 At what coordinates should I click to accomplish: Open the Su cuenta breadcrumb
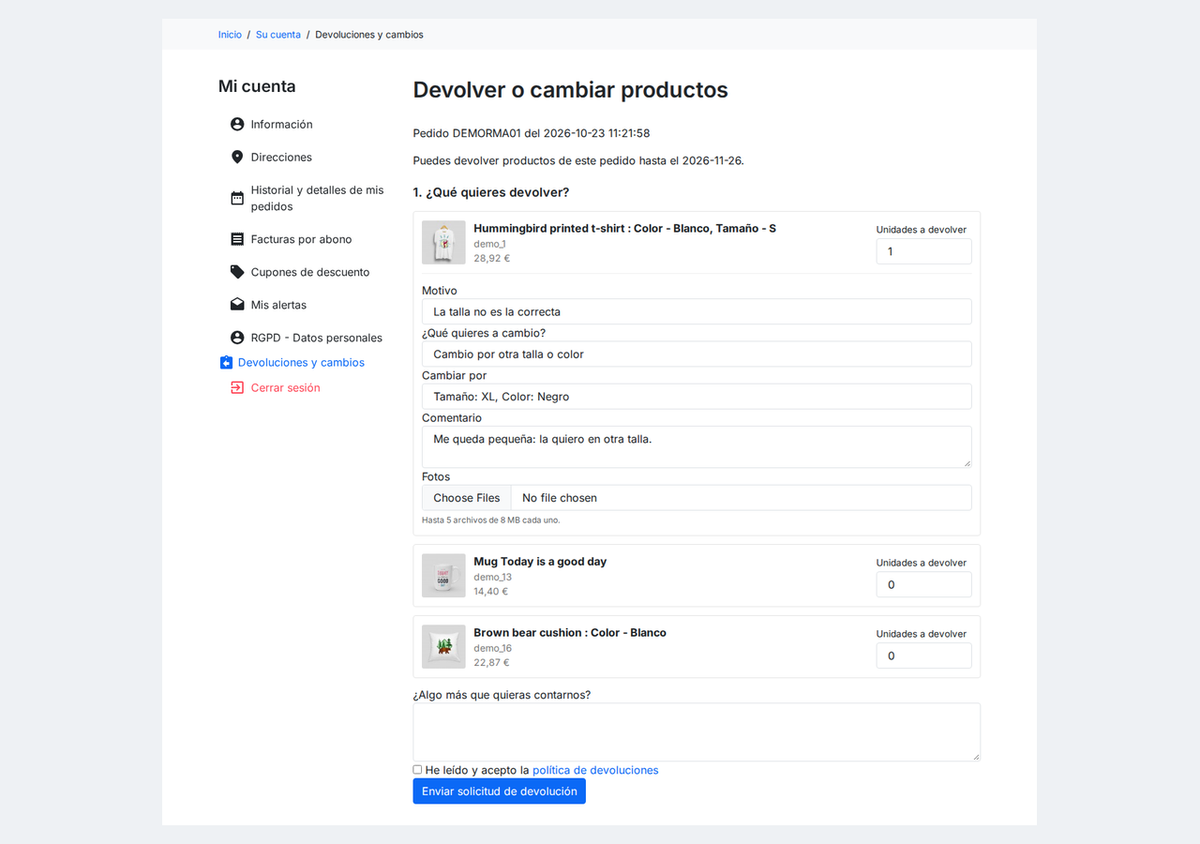(278, 34)
